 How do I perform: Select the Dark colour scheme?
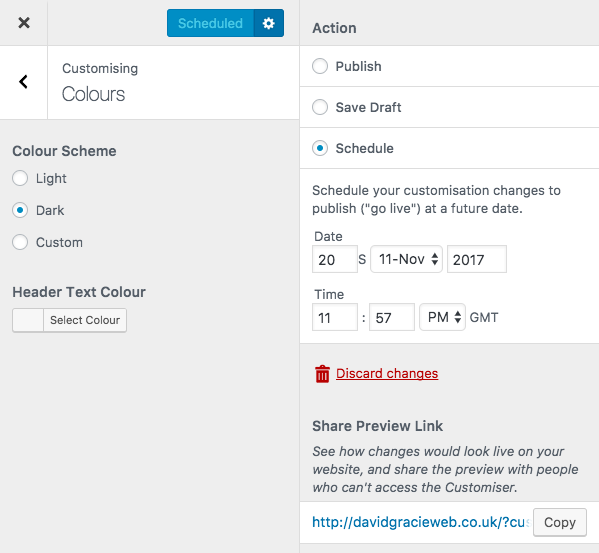click(20, 210)
